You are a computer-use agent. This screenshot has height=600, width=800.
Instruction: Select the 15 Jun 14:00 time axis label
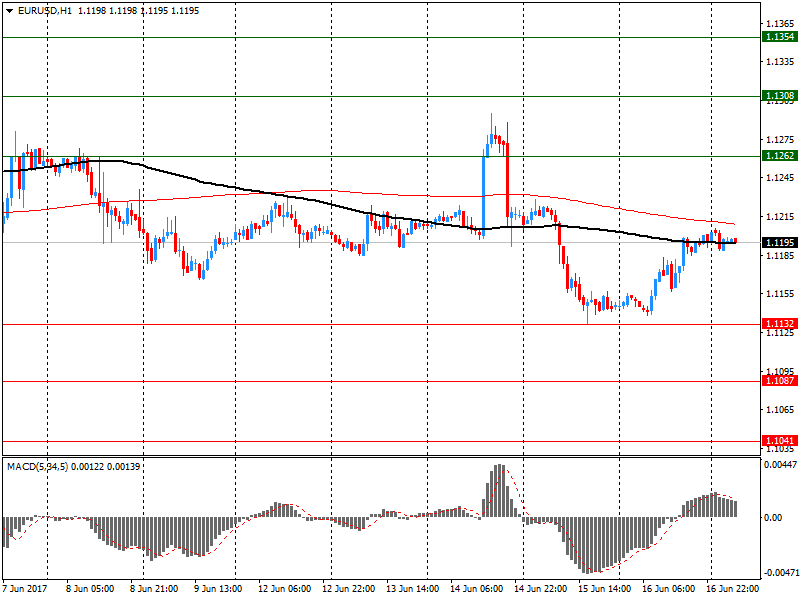(605, 588)
